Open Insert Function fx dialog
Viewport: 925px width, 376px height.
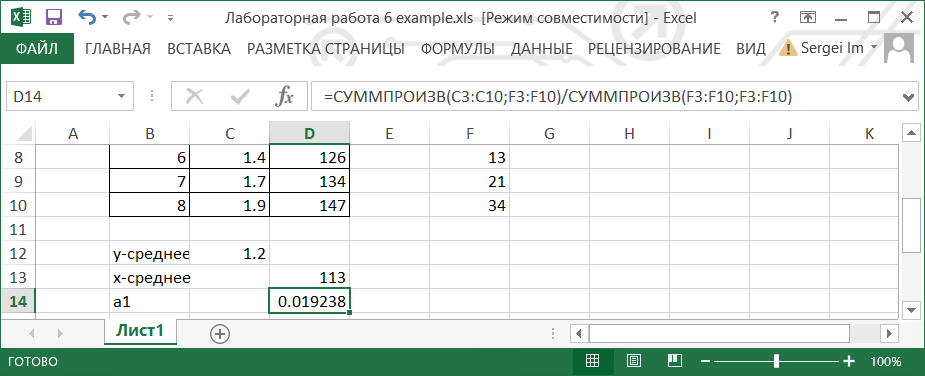tap(284, 96)
